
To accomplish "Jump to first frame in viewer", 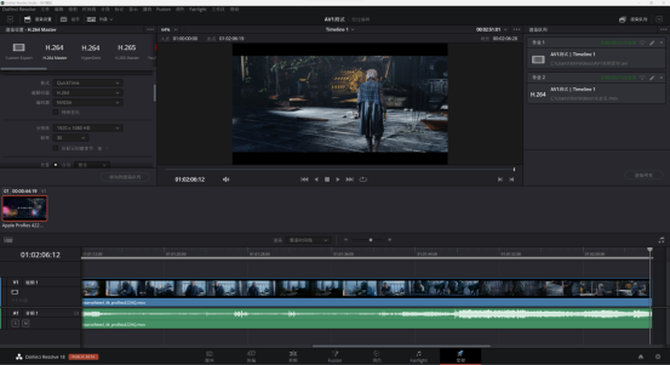I will click(x=304, y=180).
